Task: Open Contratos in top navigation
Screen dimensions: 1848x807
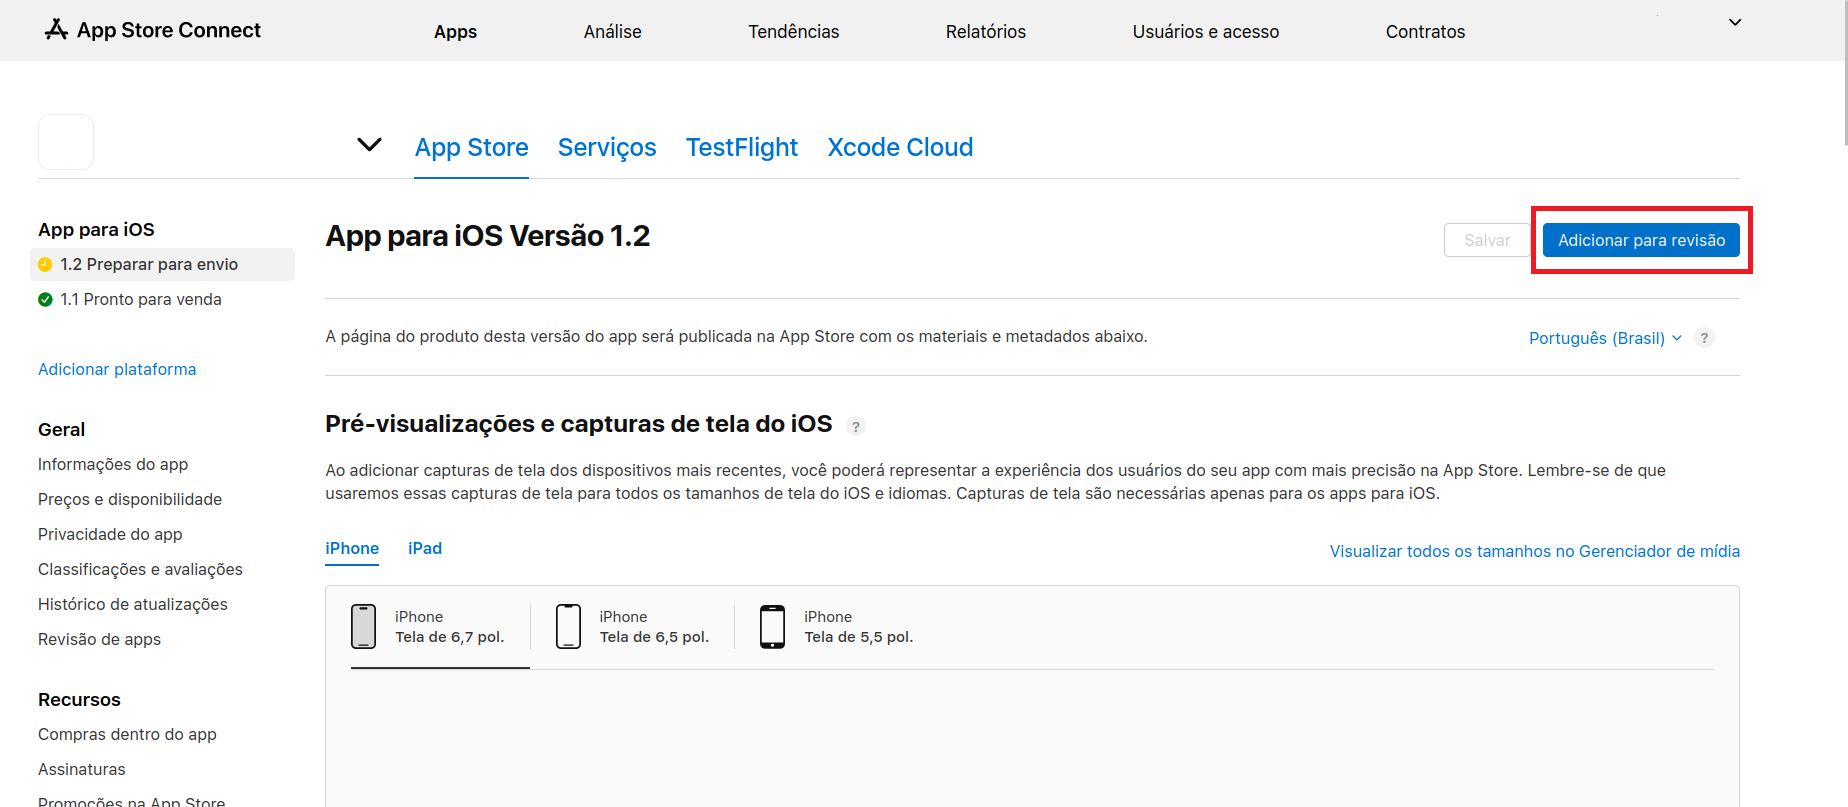Action: pyautogui.click(x=1425, y=32)
